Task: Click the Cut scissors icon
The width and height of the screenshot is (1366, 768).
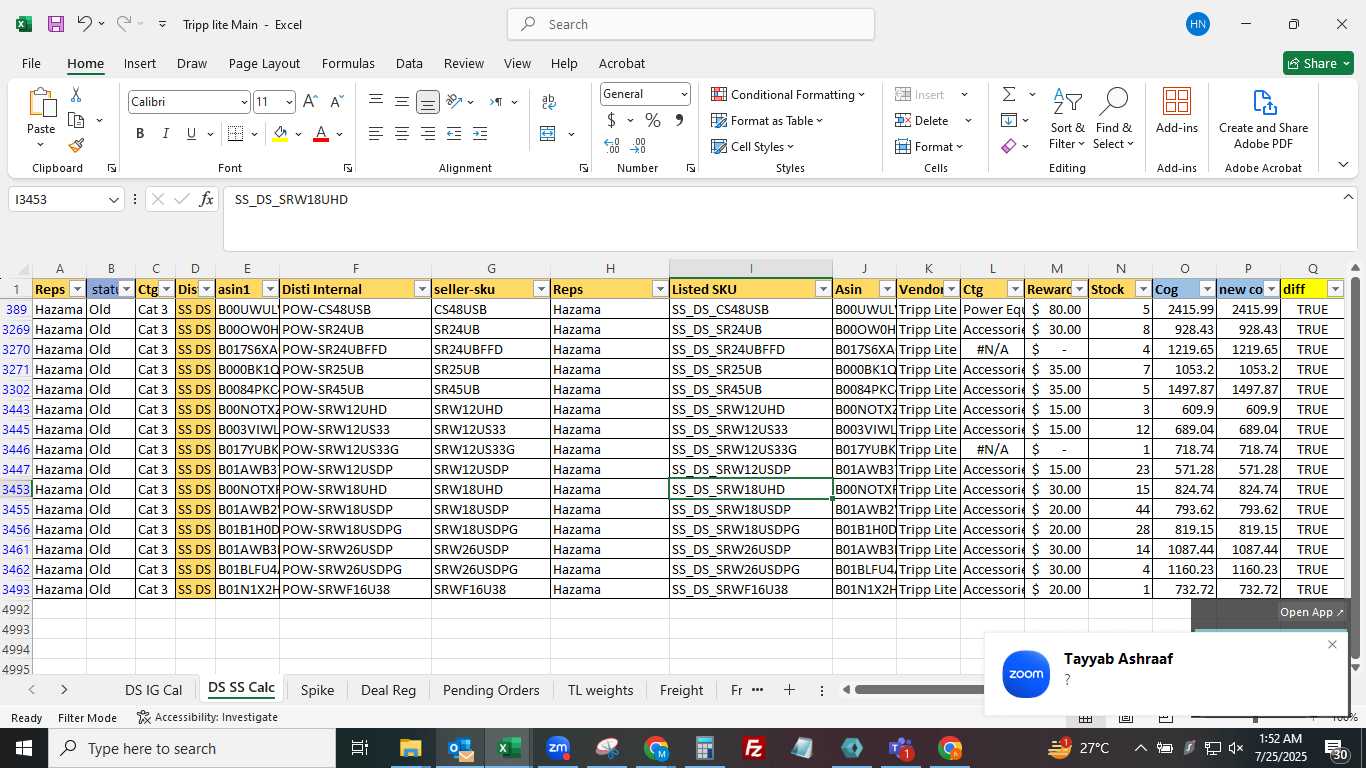Action: (76, 95)
